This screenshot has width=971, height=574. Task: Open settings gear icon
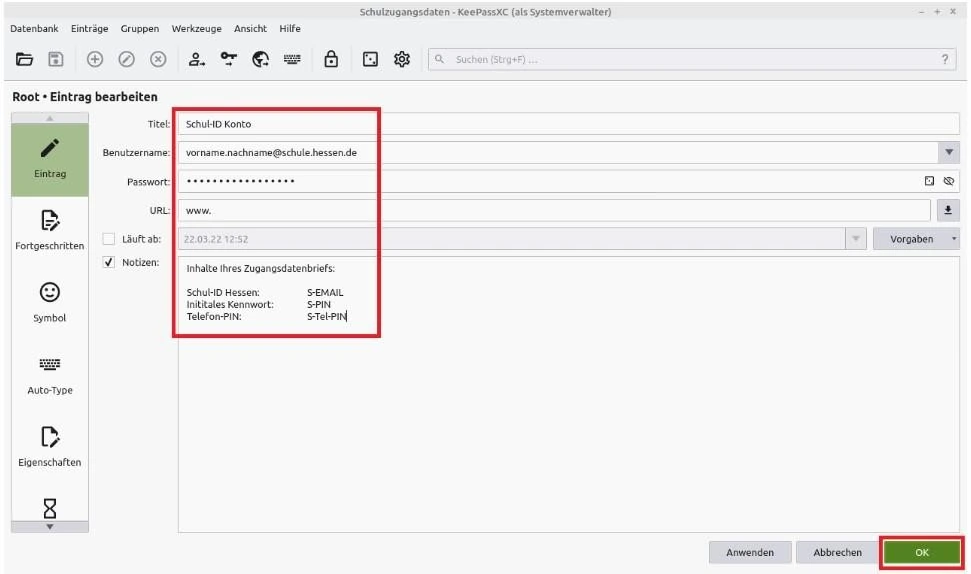click(x=402, y=59)
